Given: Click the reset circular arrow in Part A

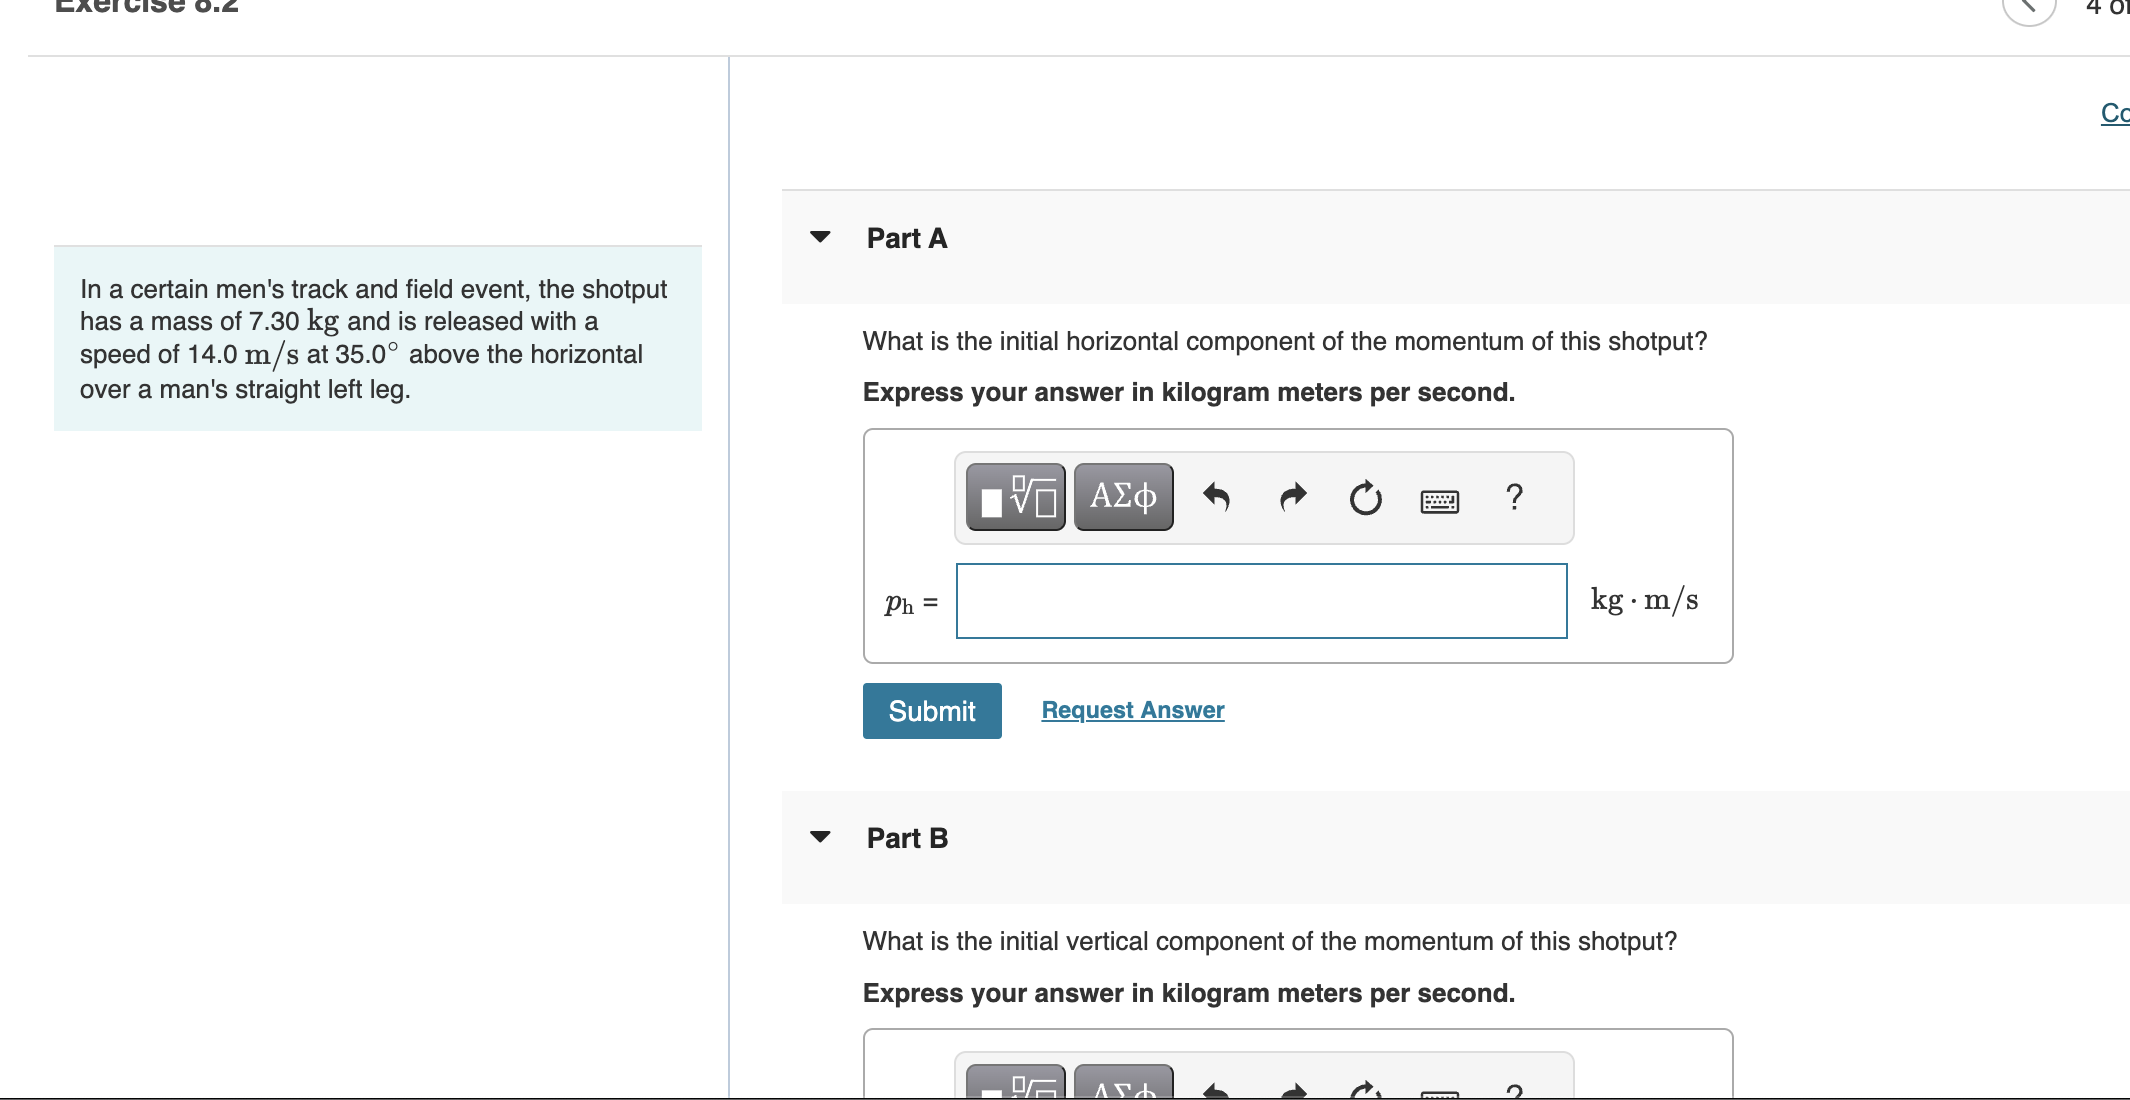Looking at the screenshot, I should (1365, 497).
